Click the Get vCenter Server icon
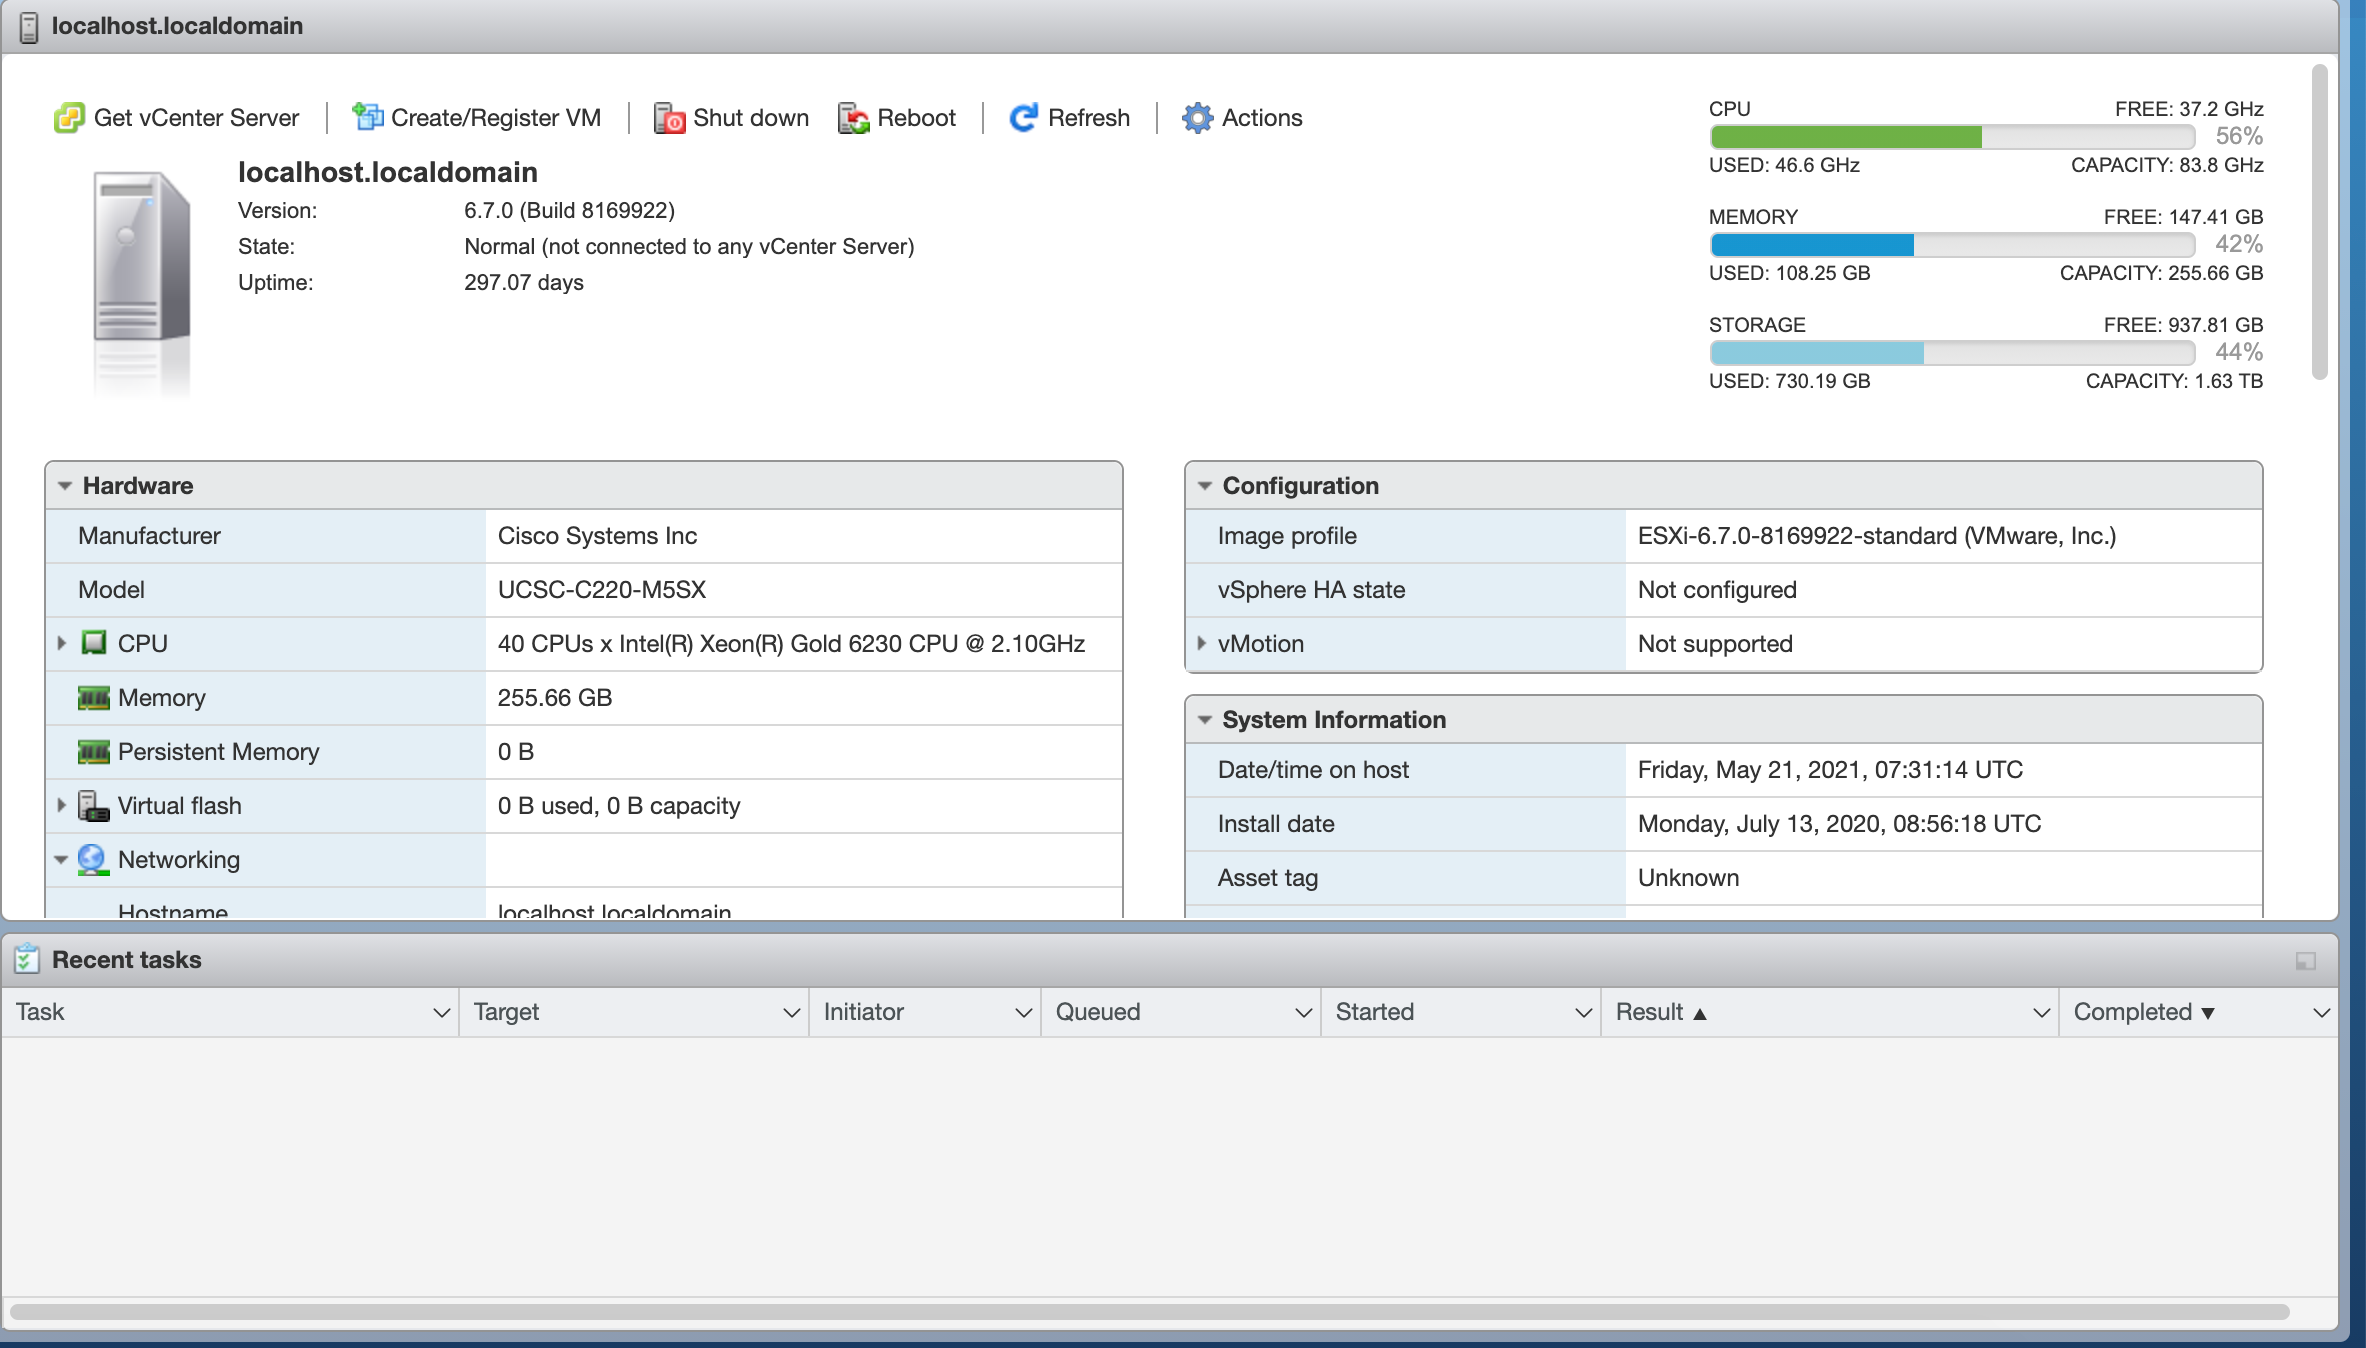The image size is (2366, 1348). (69, 118)
